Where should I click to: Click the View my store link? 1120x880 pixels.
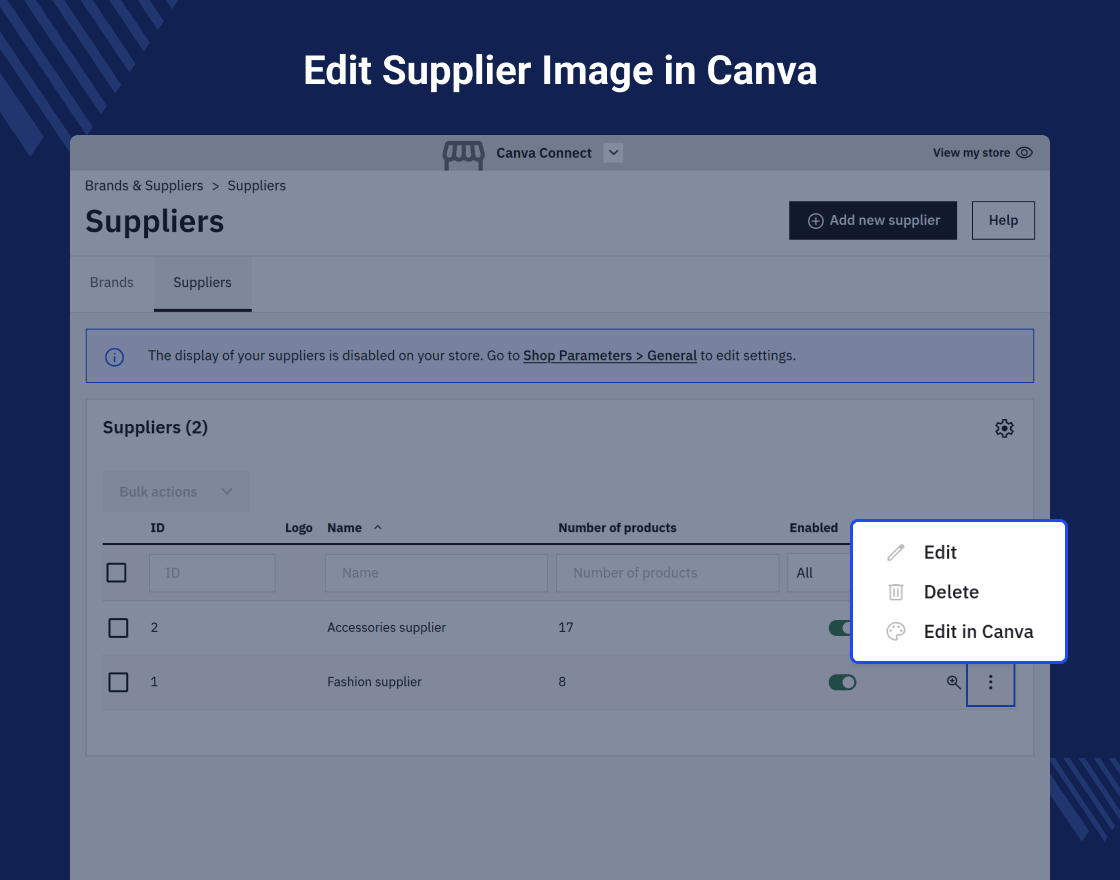point(971,153)
